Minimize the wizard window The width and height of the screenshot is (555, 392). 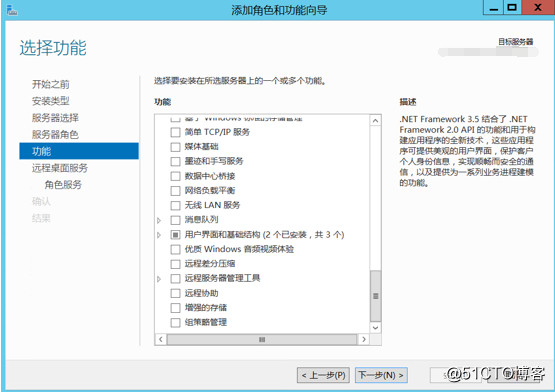[493, 7]
